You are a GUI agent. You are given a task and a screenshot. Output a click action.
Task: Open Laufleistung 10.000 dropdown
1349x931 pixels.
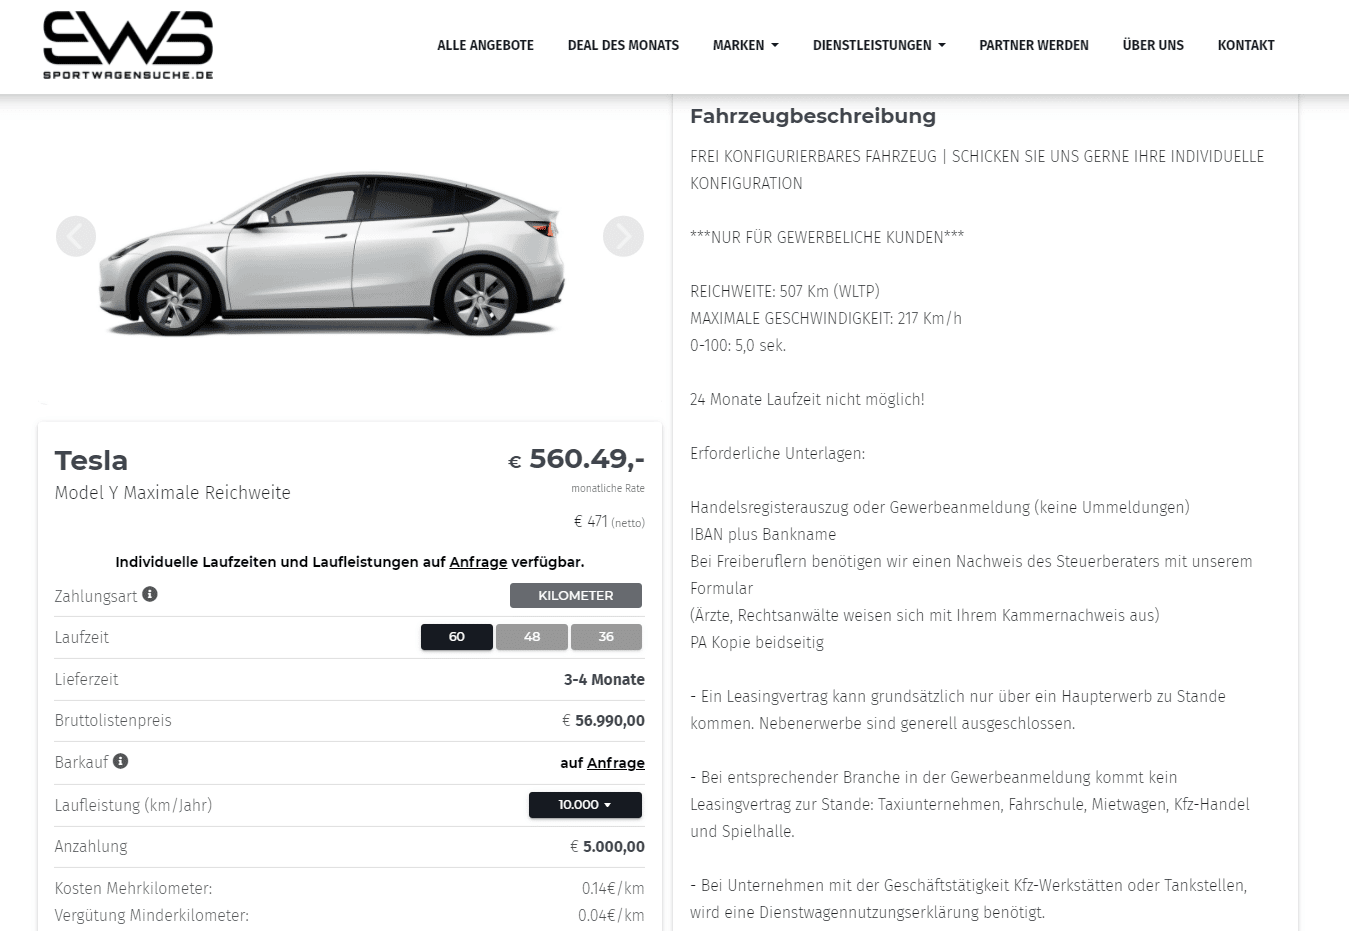[x=585, y=805]
